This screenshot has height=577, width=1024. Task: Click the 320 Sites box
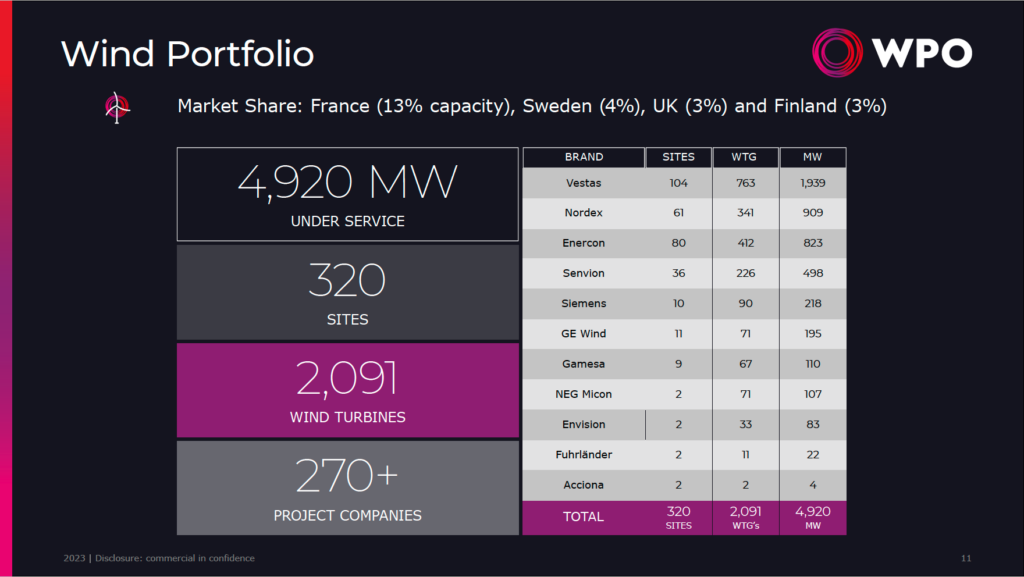pos(347,292)
